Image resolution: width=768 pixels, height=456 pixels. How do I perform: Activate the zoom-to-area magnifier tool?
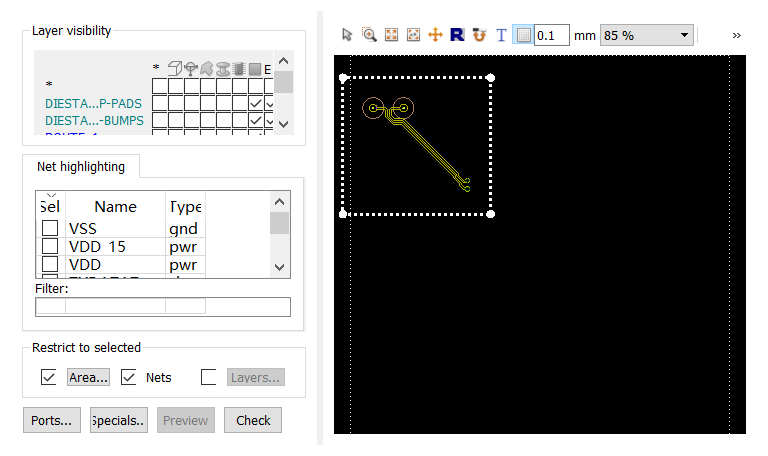(x=369, y=35)
